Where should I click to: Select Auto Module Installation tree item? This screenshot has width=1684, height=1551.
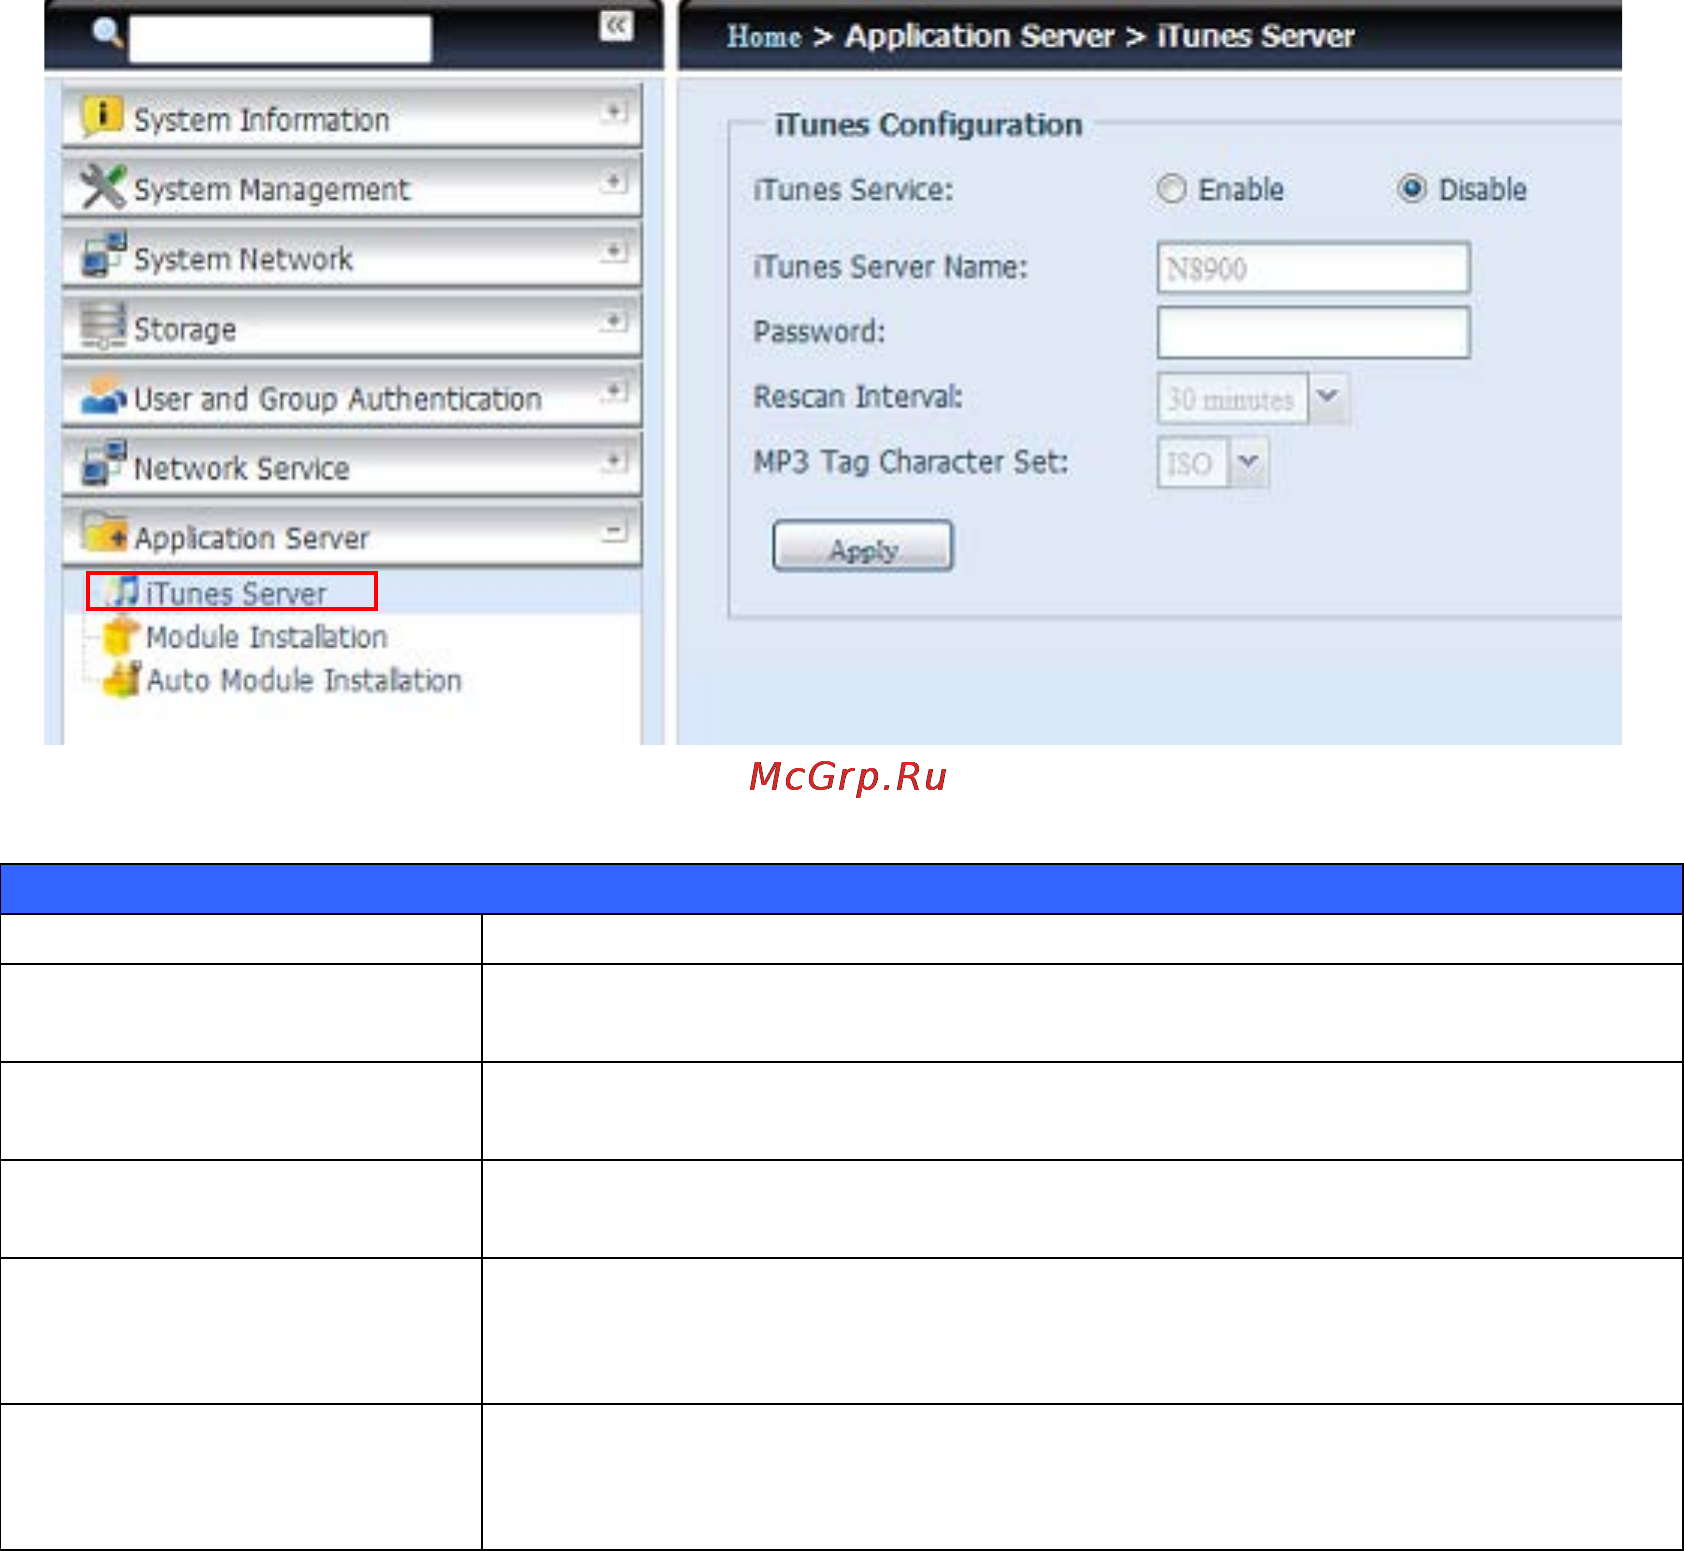304,680
